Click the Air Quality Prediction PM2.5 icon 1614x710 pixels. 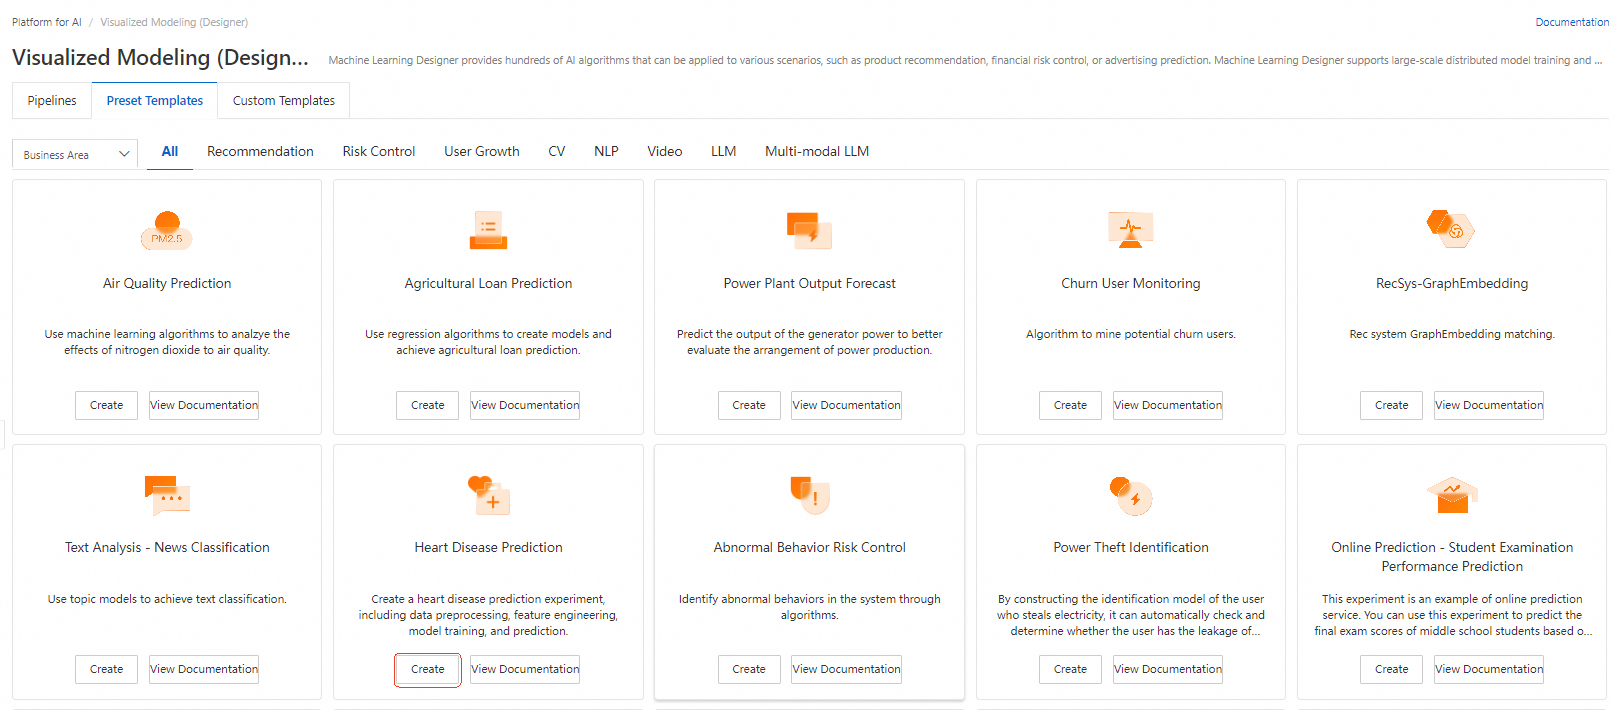click(167, 230)
